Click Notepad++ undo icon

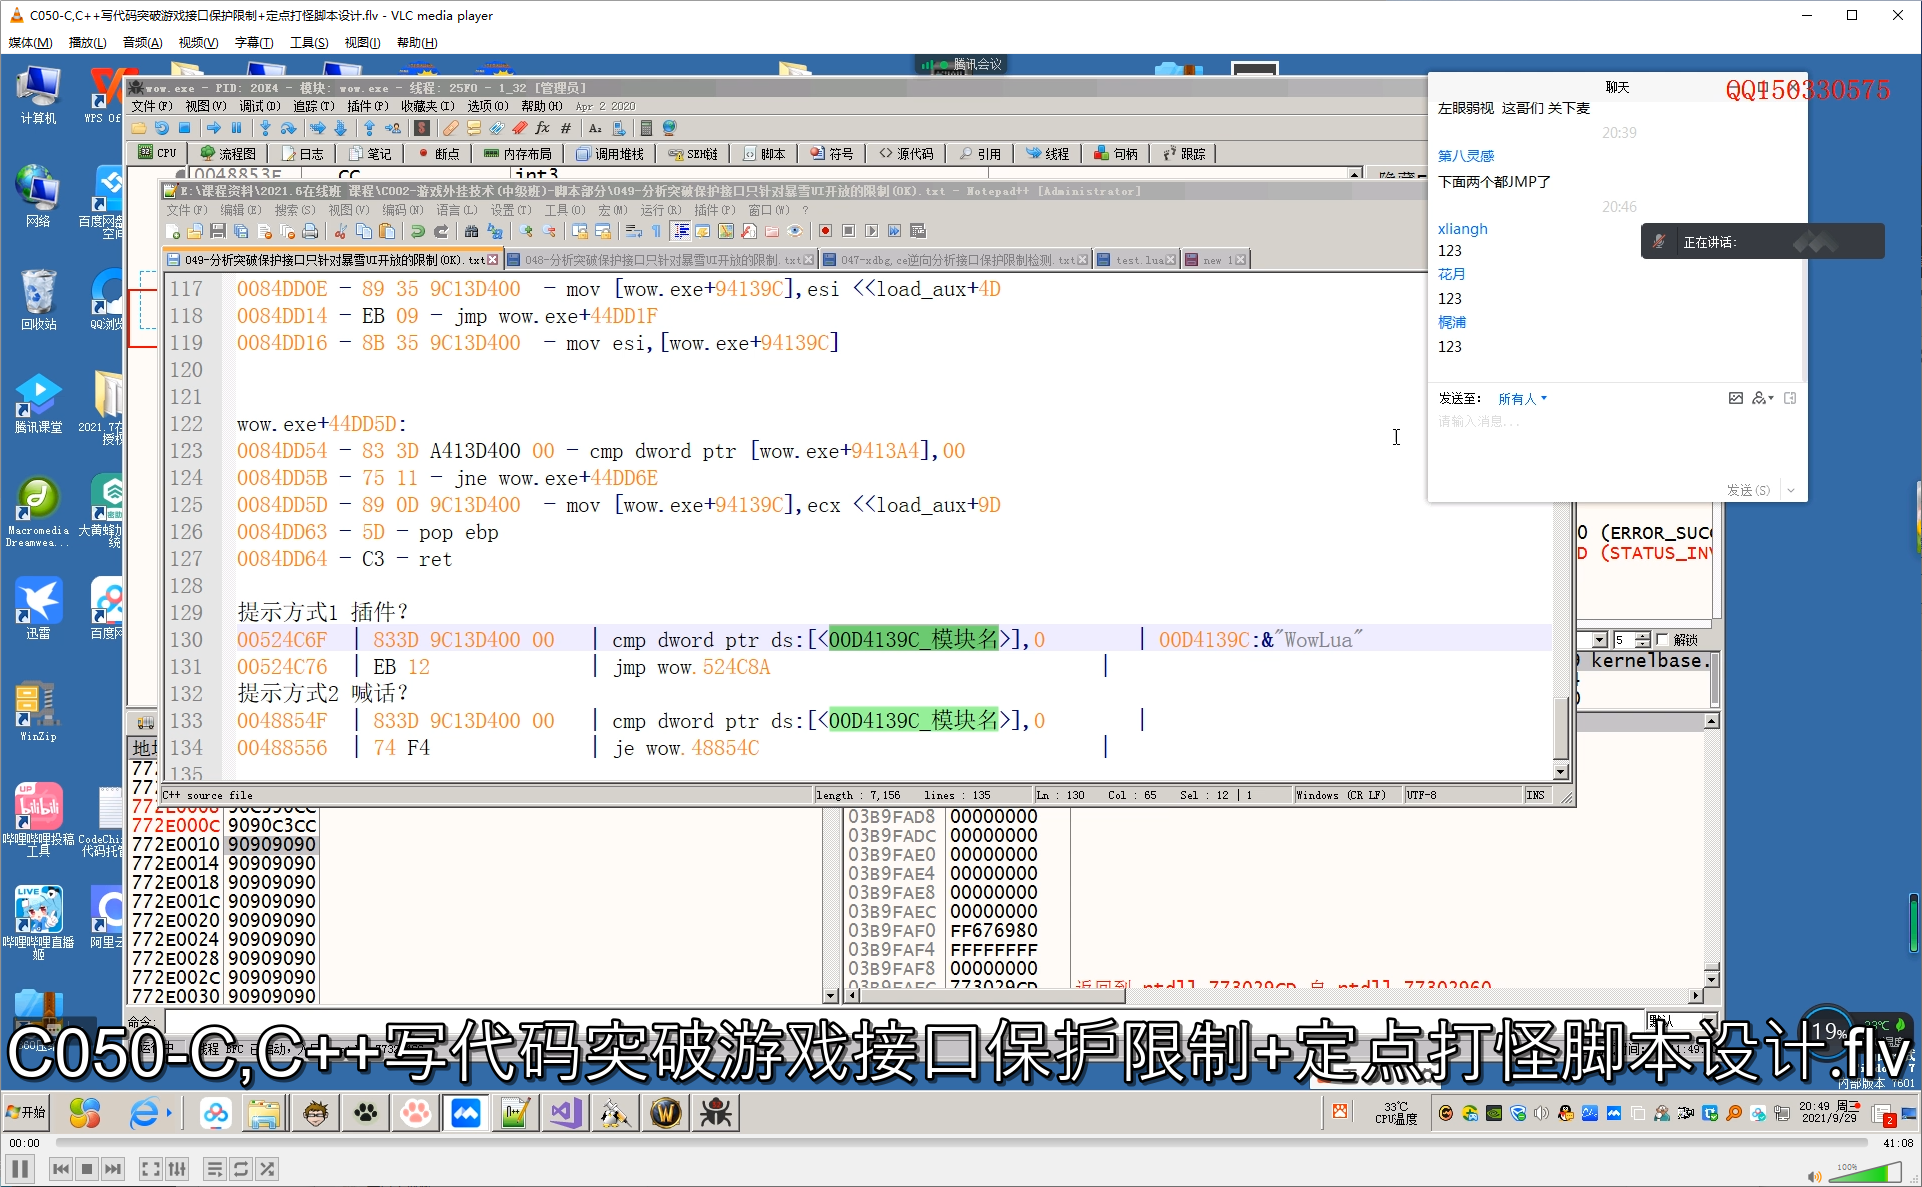418,231
